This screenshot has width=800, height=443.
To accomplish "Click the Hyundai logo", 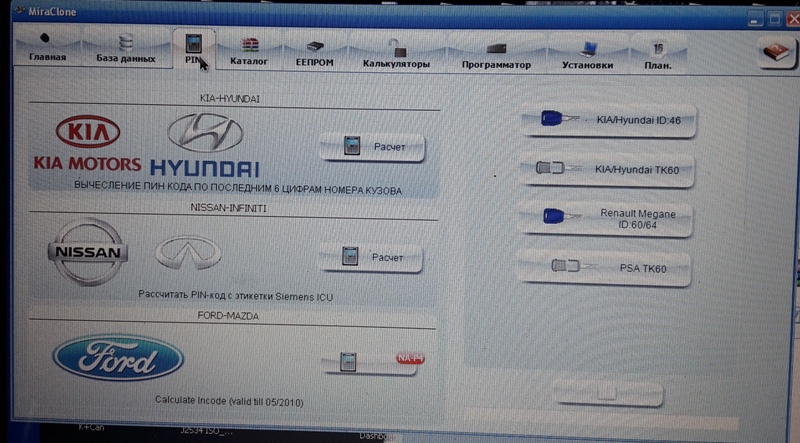I will tap(205, 132).
